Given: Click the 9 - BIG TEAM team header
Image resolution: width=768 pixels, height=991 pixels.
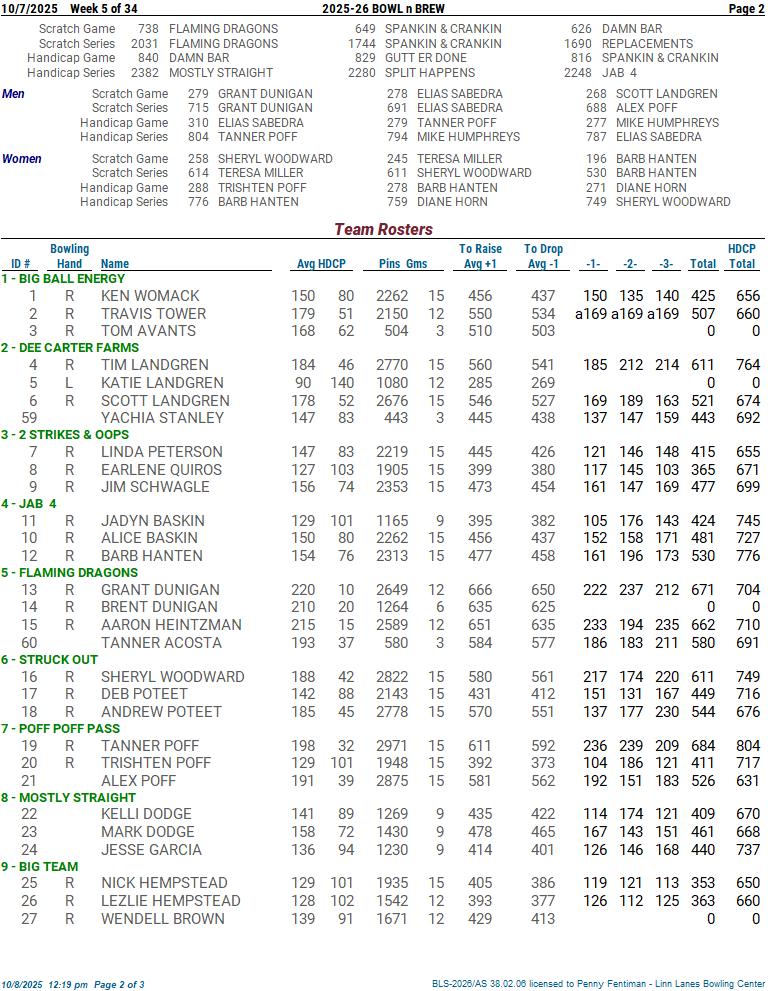Looking at the screenshot, I should (43, 866).
